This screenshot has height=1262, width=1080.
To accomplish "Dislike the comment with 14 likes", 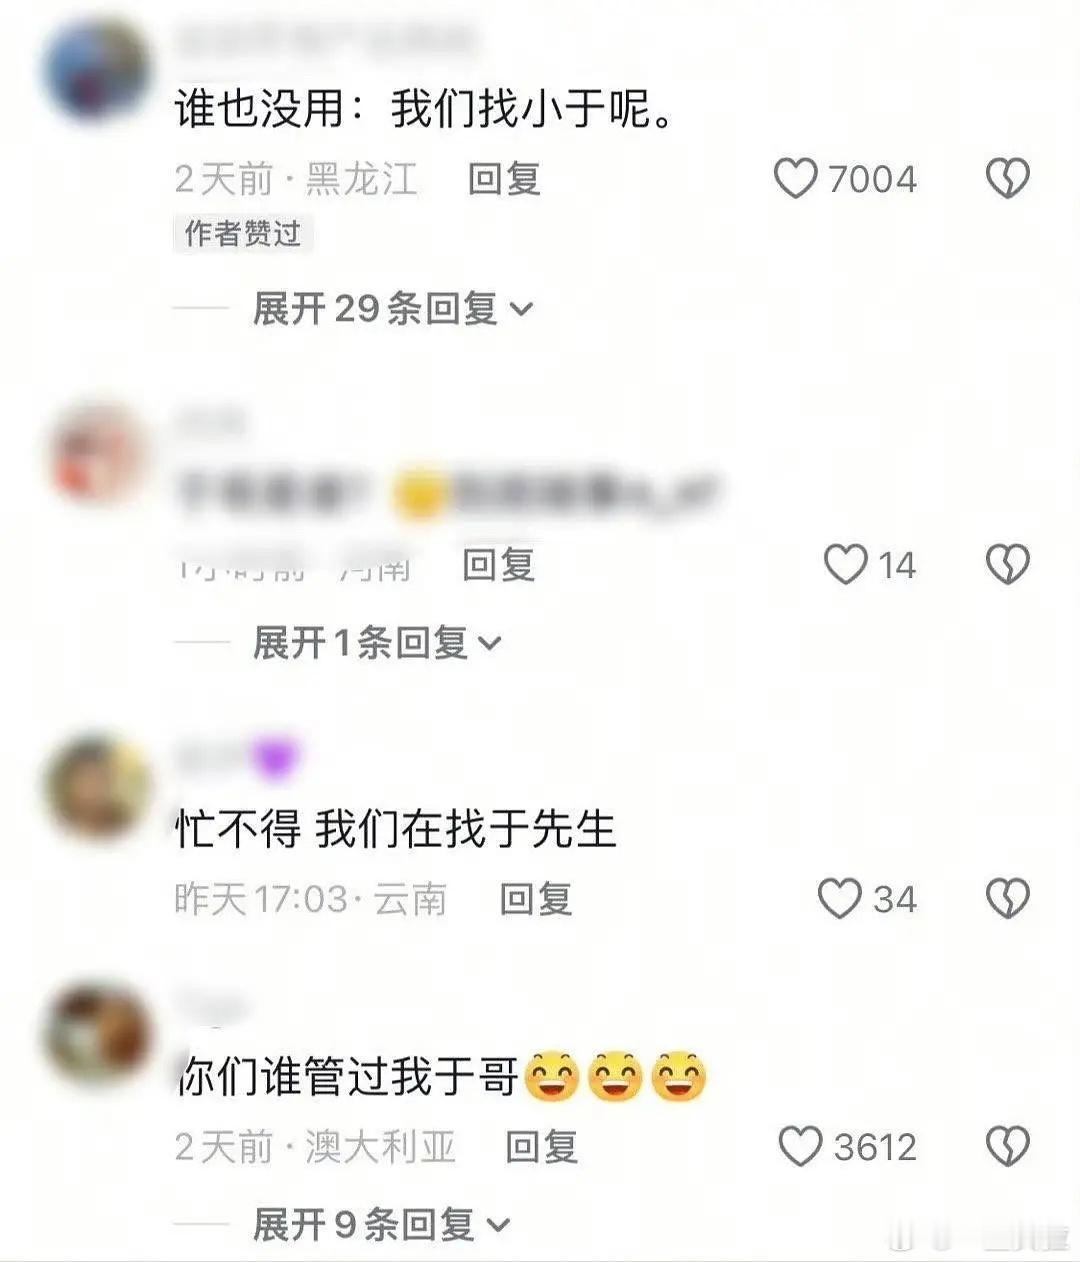I will 1007,564.
